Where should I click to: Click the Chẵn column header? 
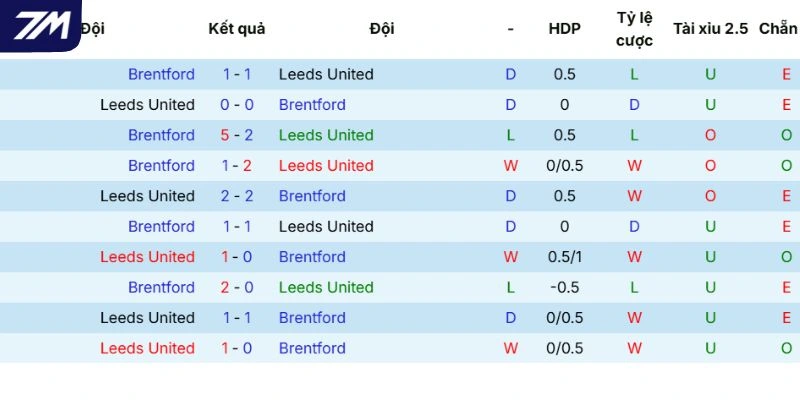[778, 29]
